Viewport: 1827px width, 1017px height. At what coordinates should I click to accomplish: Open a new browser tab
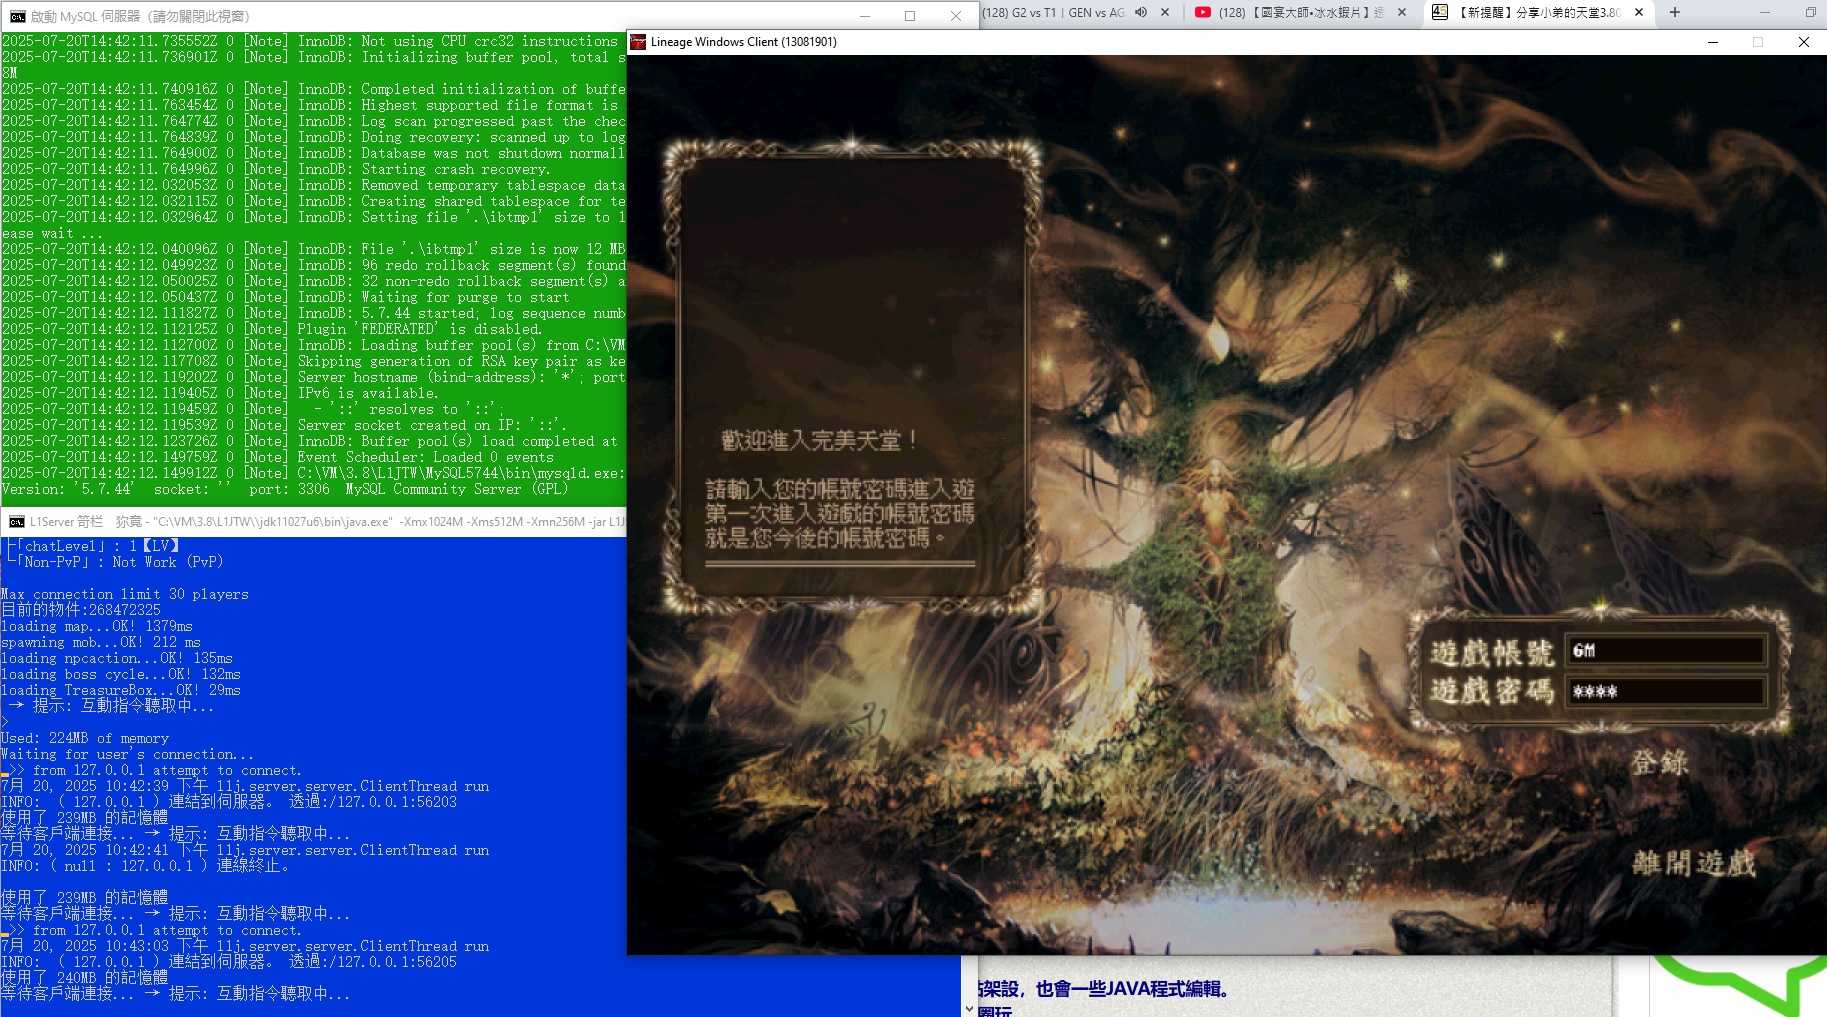pos(1675,13)
